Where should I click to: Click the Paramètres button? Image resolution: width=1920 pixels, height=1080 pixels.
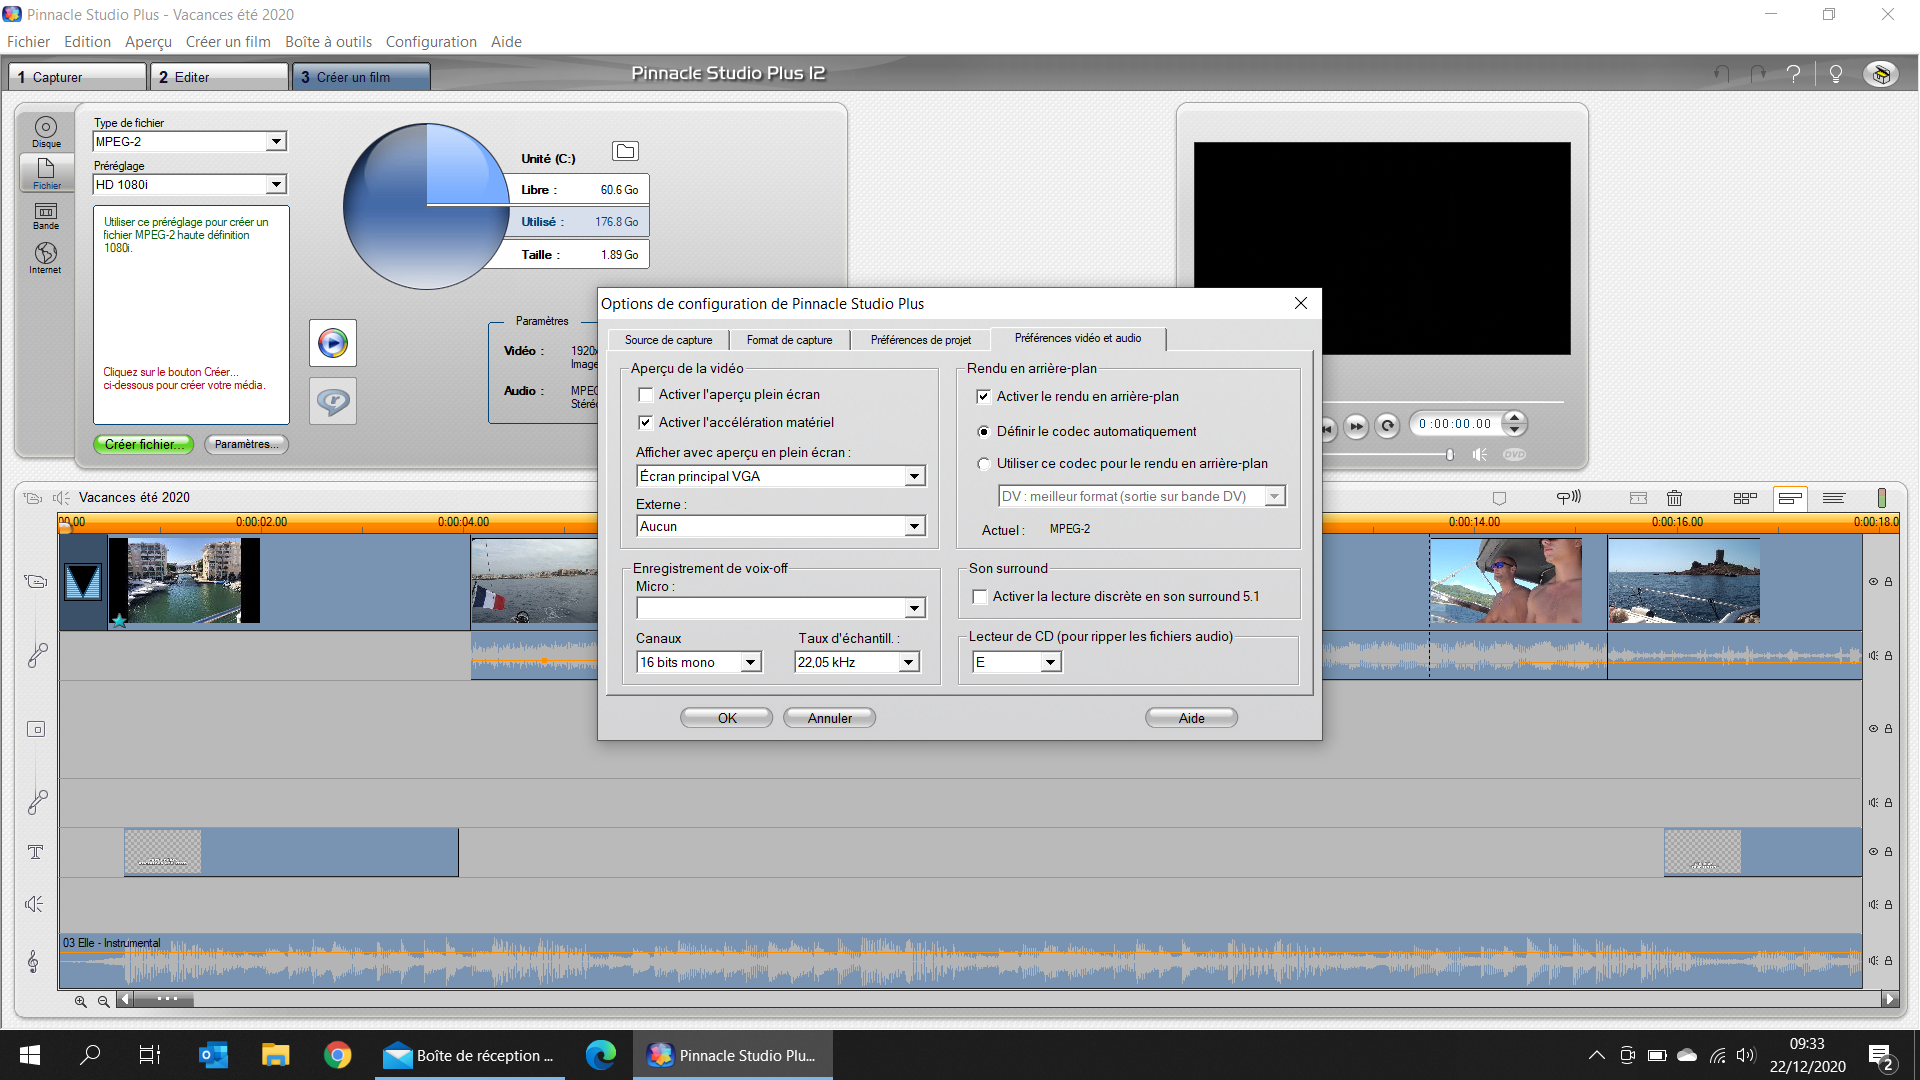point(246,444)
